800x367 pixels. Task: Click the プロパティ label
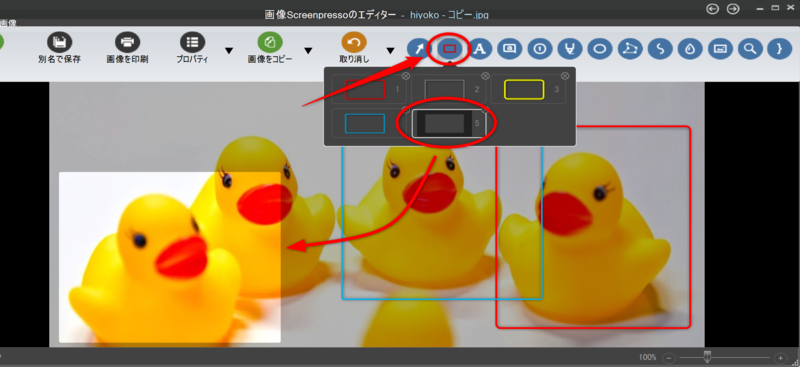192,59
